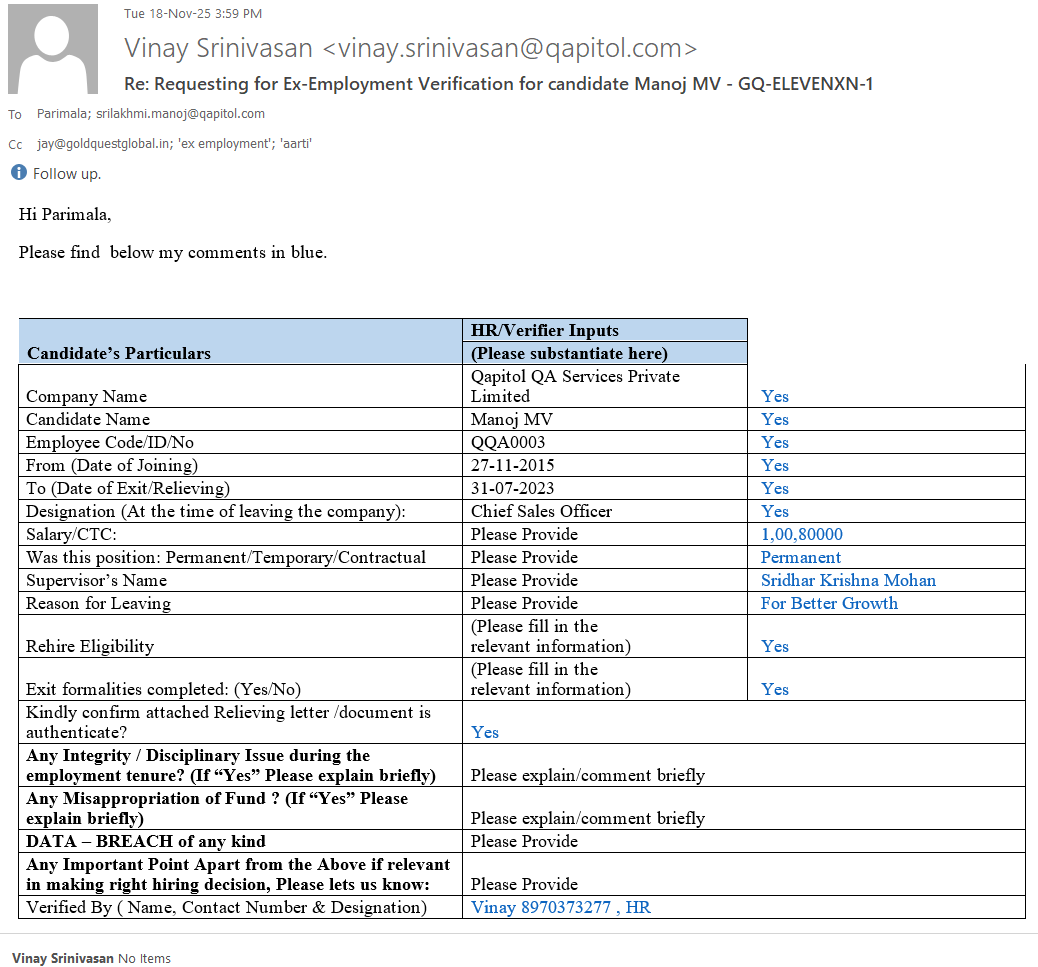
Task: Click 'Any Misappropriation of Fund' cell
Action: (241, 808)
